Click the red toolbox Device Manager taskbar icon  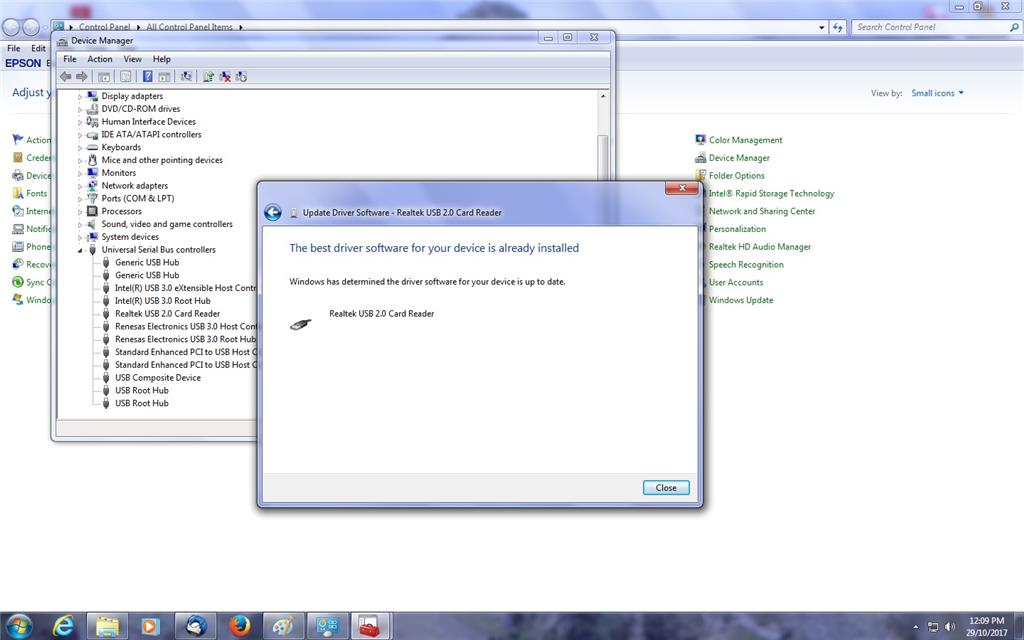370,626
